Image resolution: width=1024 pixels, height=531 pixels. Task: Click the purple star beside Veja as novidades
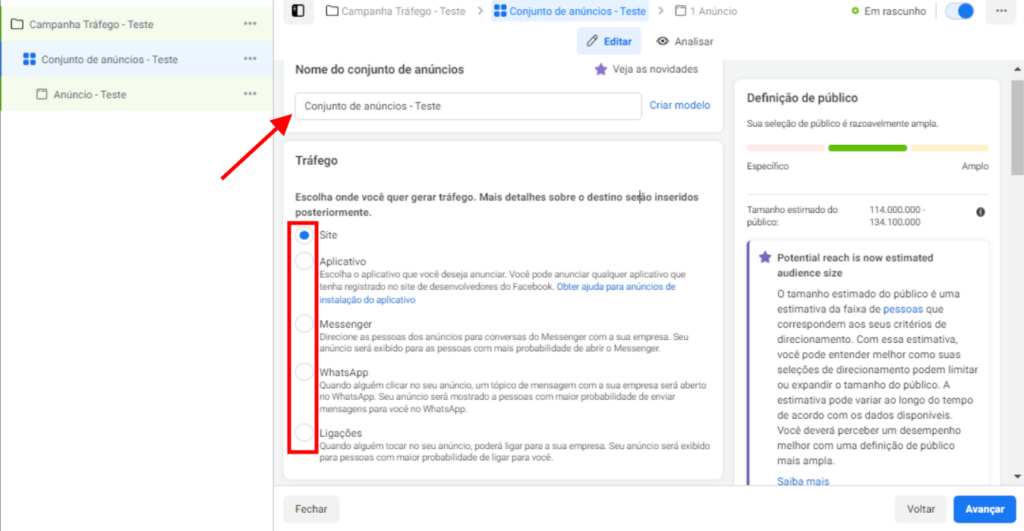tap(601, 69)
